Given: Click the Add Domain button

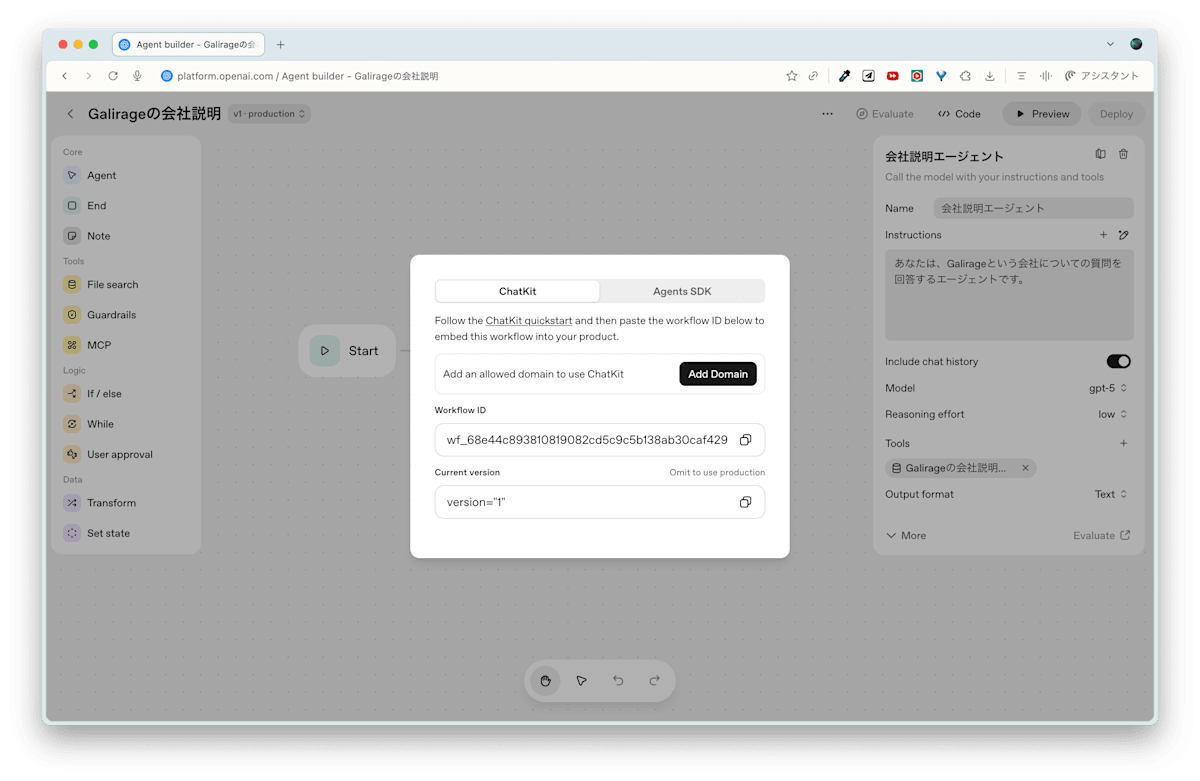Looking at the screenshot, I should point(718,374).
